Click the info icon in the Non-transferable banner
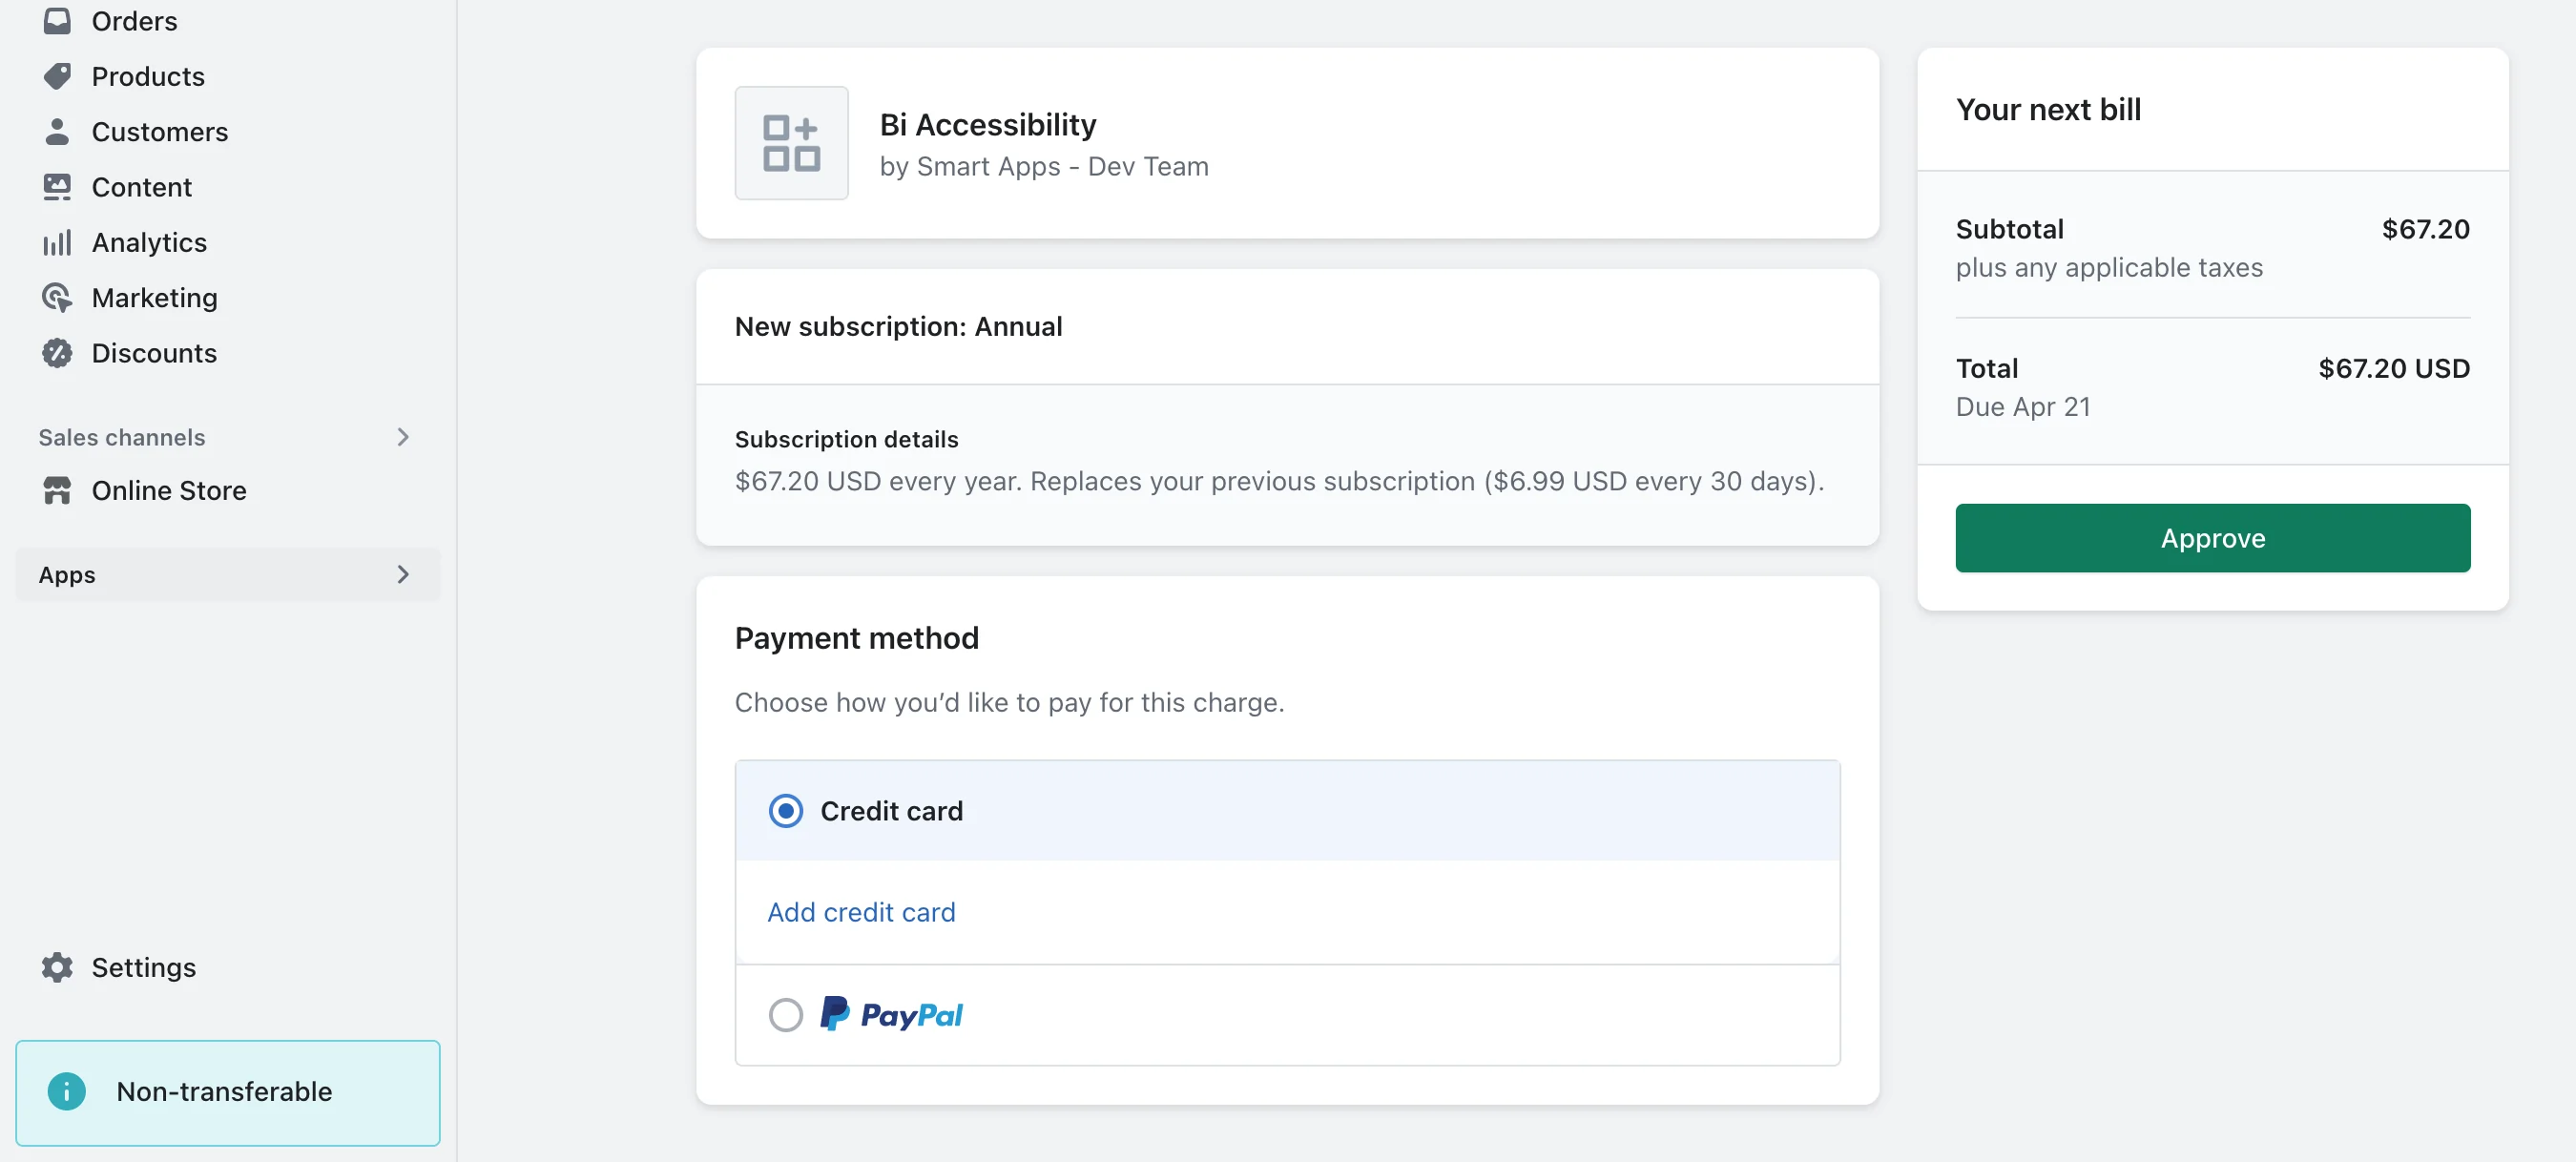The width and height of the screenshot is (2576, 1162). (67, 1092)
